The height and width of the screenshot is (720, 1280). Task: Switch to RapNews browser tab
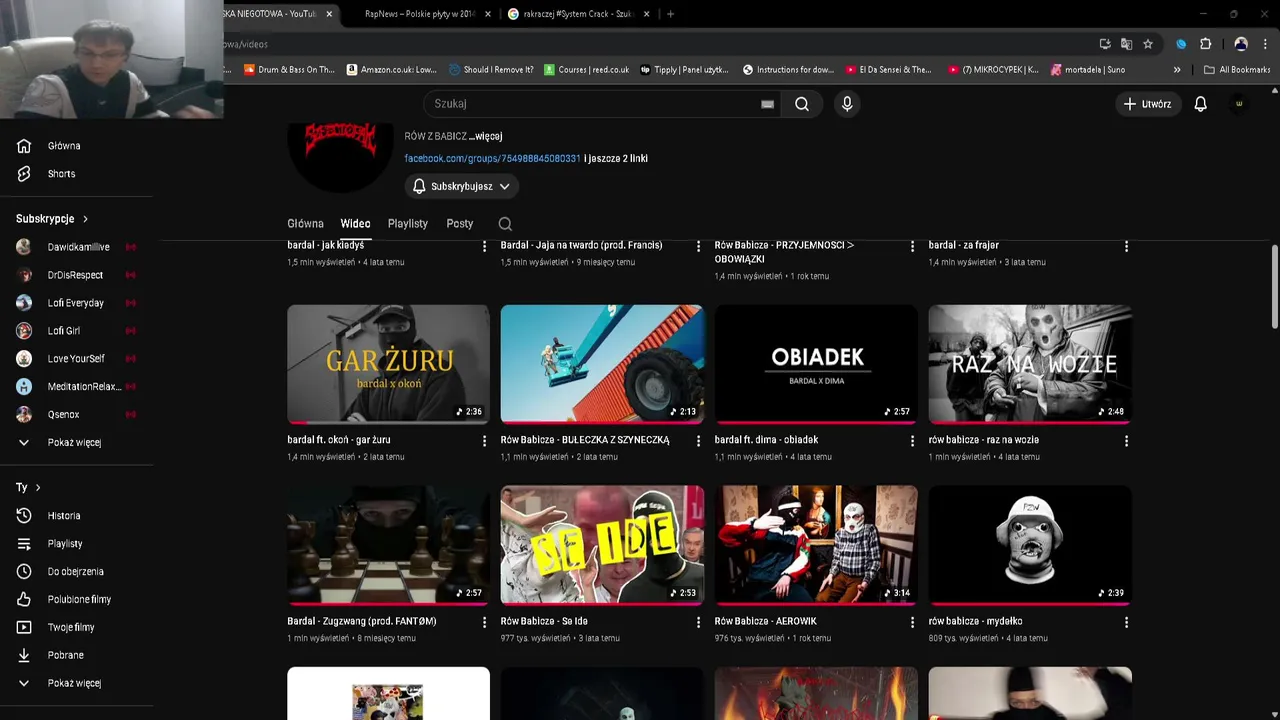418,14
